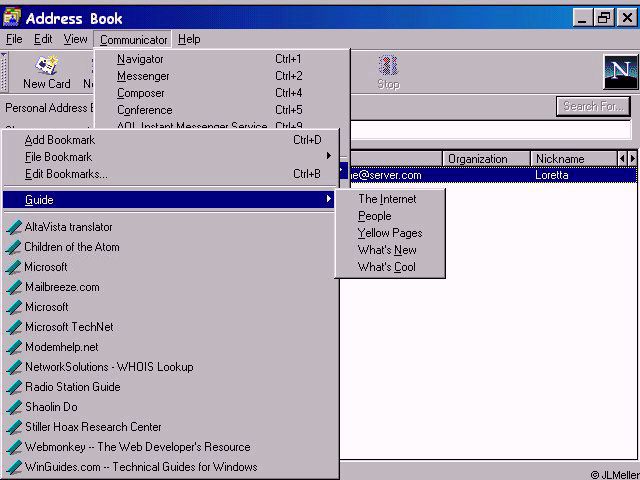Sort by the Organization column header

[487, 159]
